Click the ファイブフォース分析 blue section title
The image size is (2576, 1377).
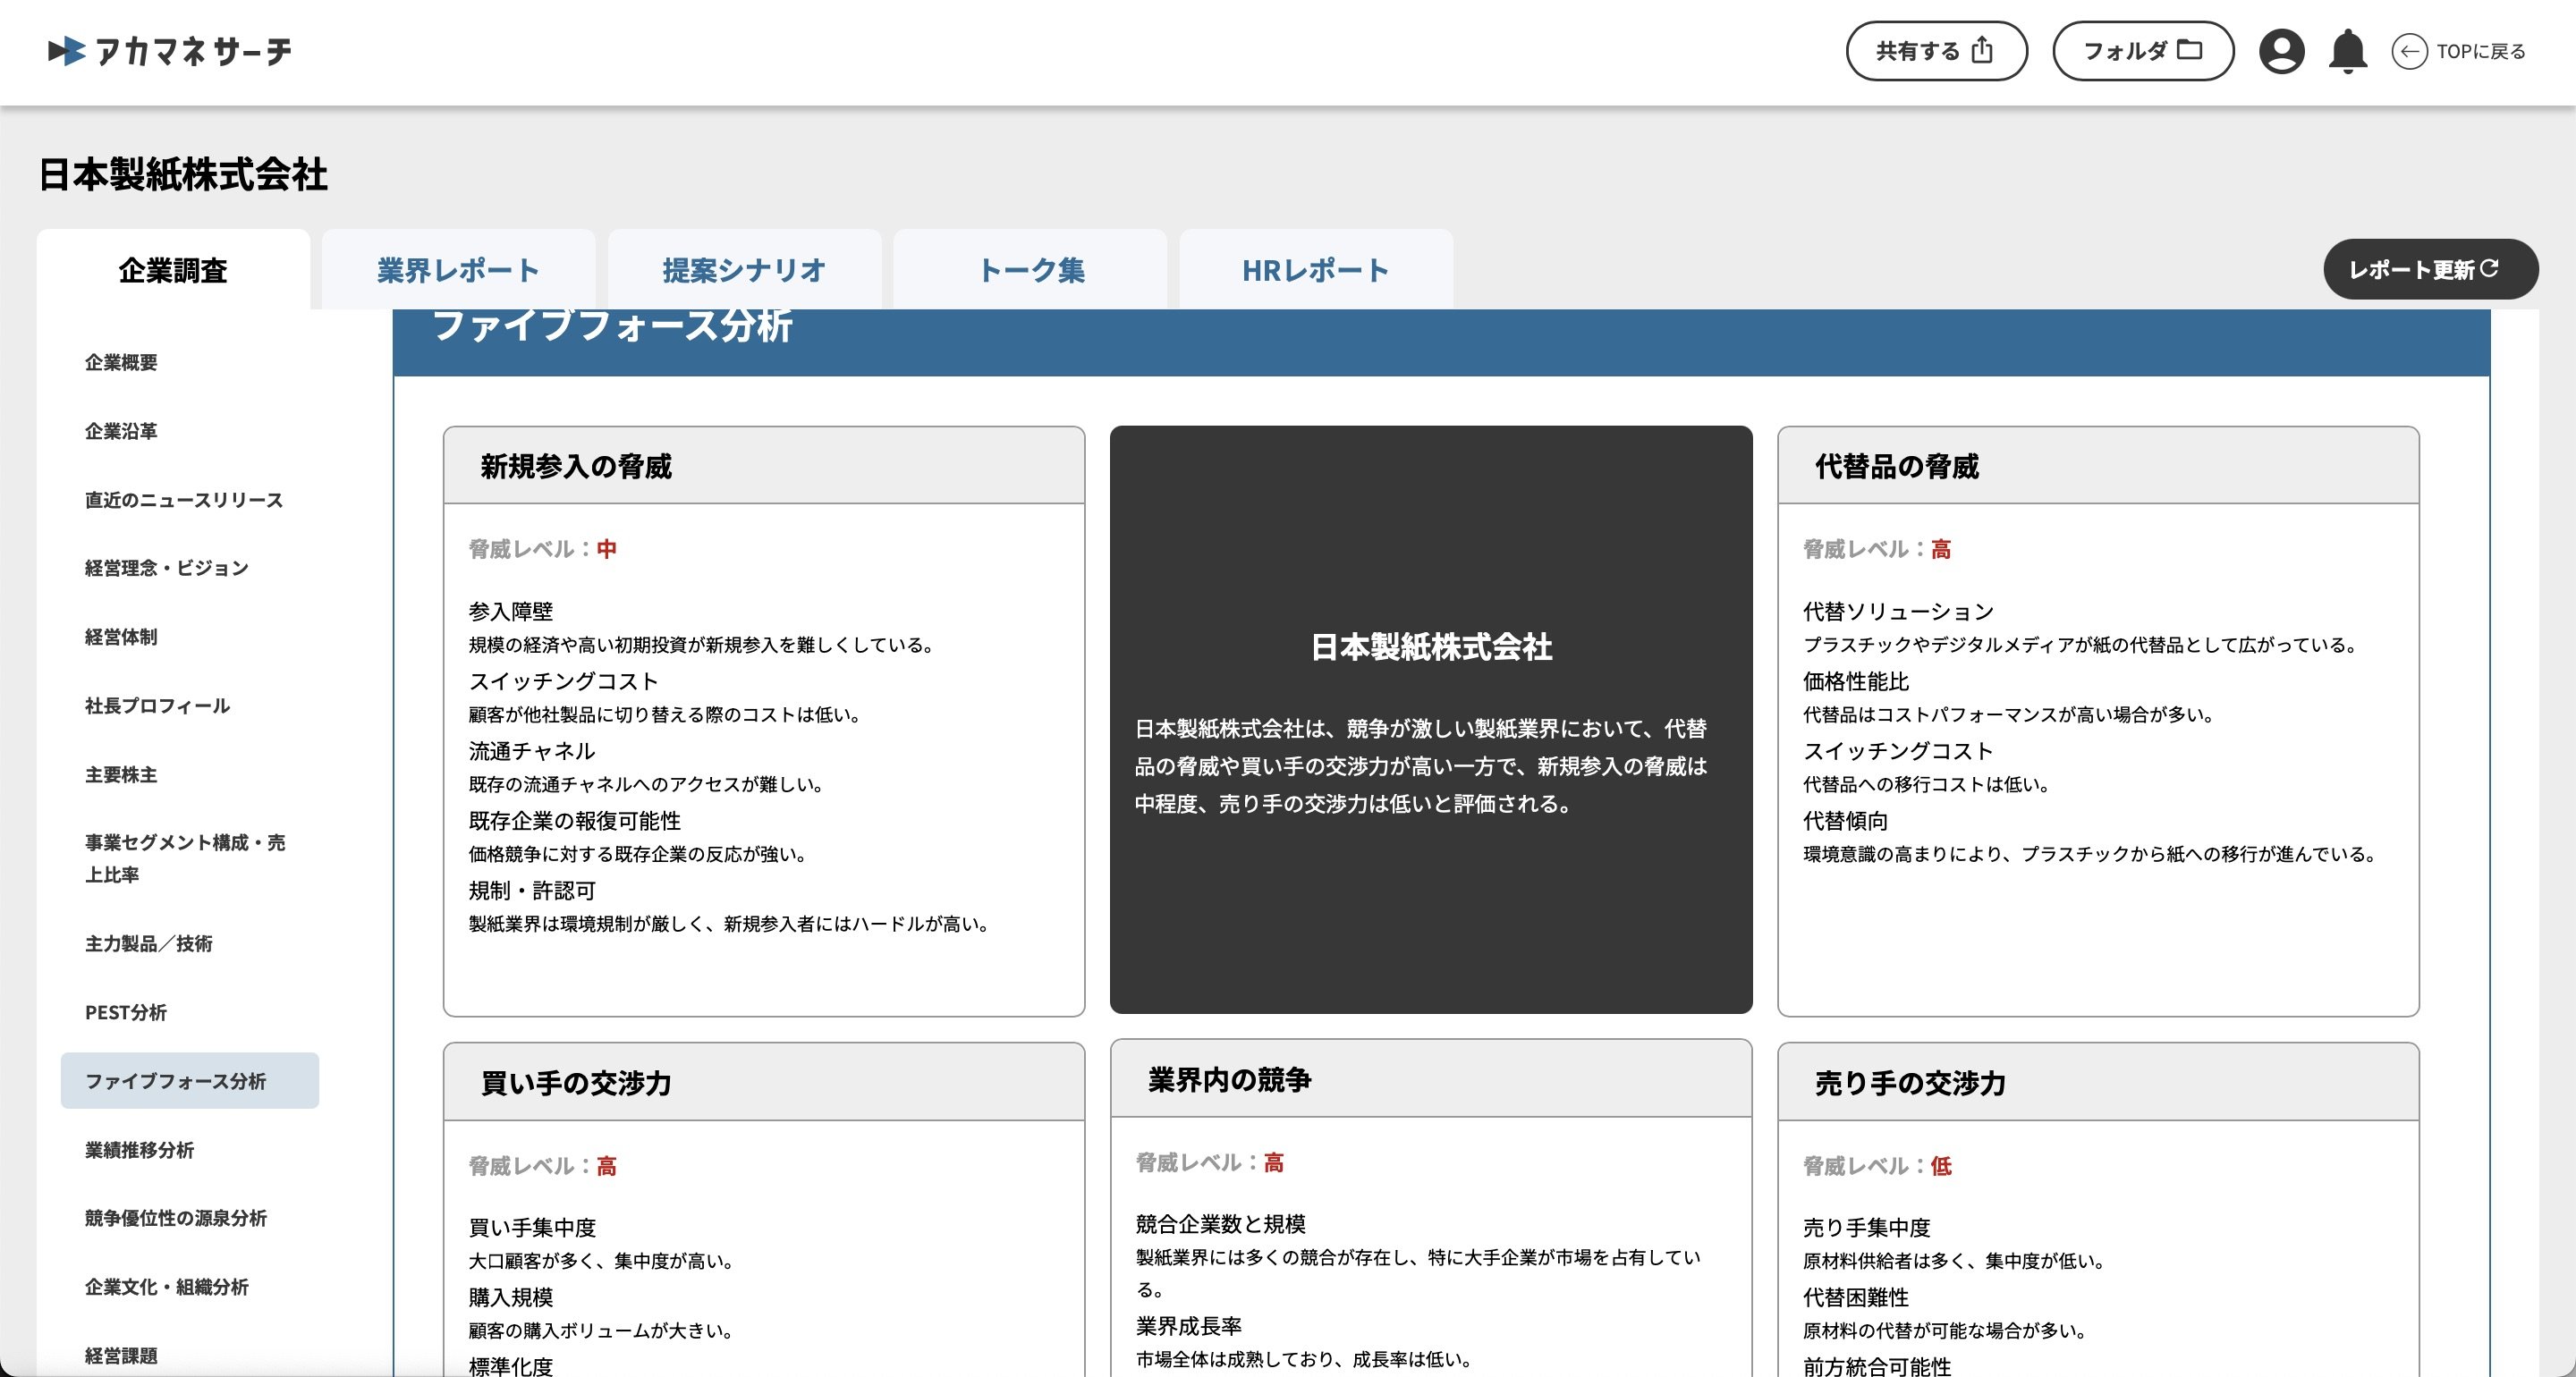point(612,326)
